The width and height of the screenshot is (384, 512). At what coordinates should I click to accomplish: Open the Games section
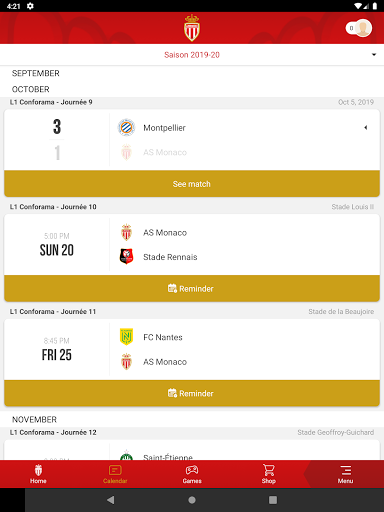coord(192,474)
